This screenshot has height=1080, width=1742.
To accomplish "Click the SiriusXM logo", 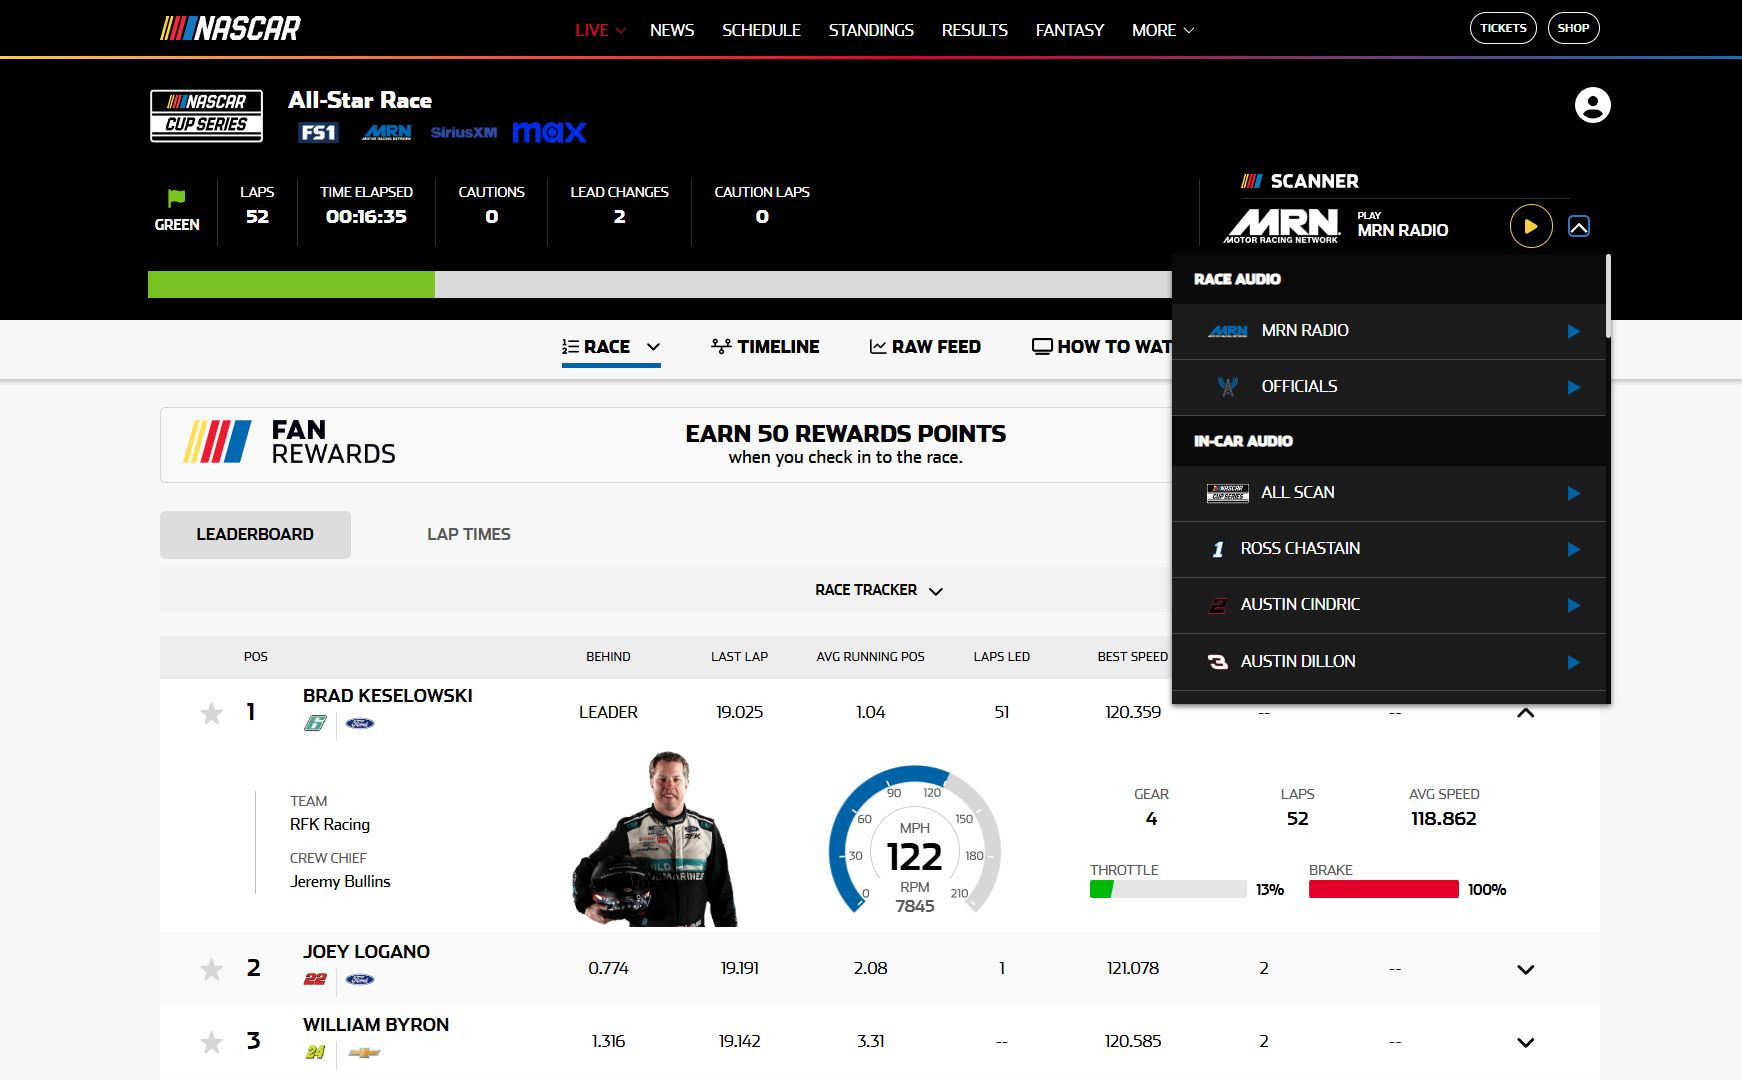I will coord(464,132).
